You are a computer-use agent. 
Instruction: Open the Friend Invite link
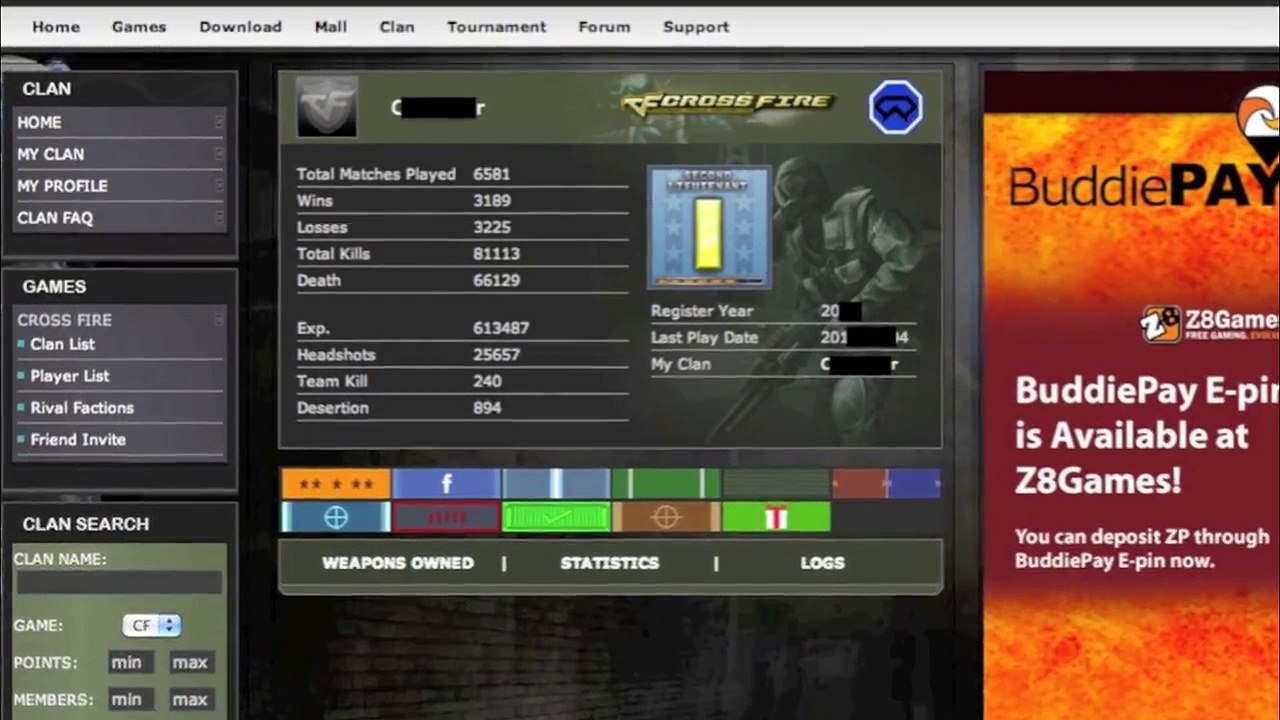point(78,440)
